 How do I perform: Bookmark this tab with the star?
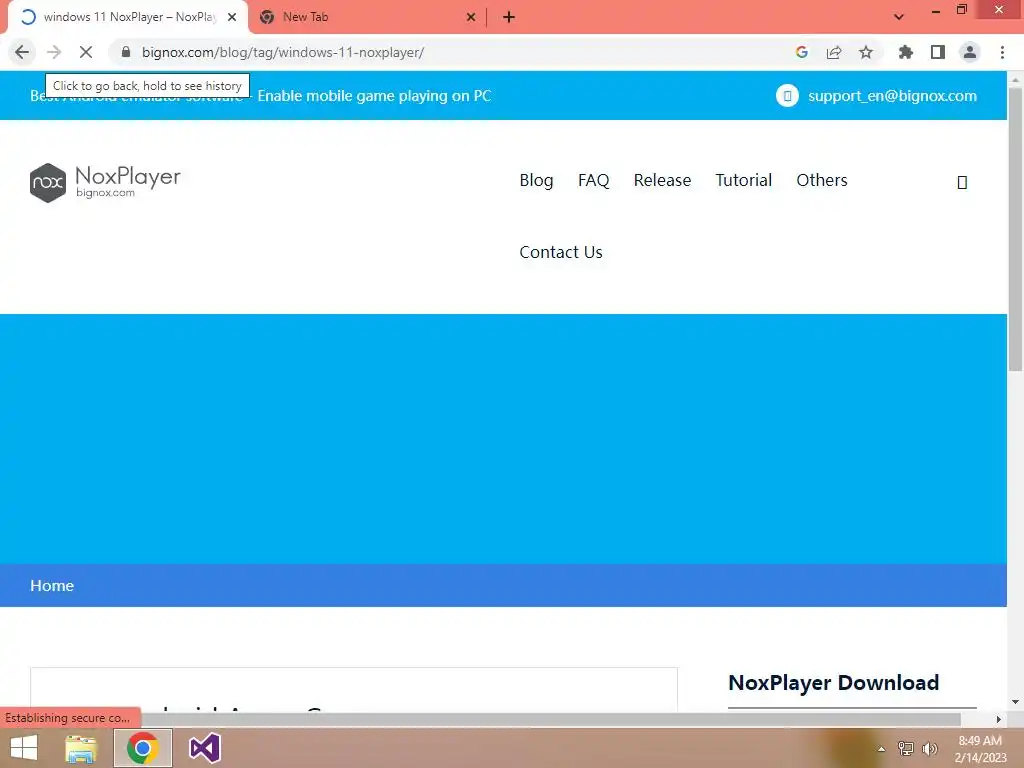click(x=866, y=52)
